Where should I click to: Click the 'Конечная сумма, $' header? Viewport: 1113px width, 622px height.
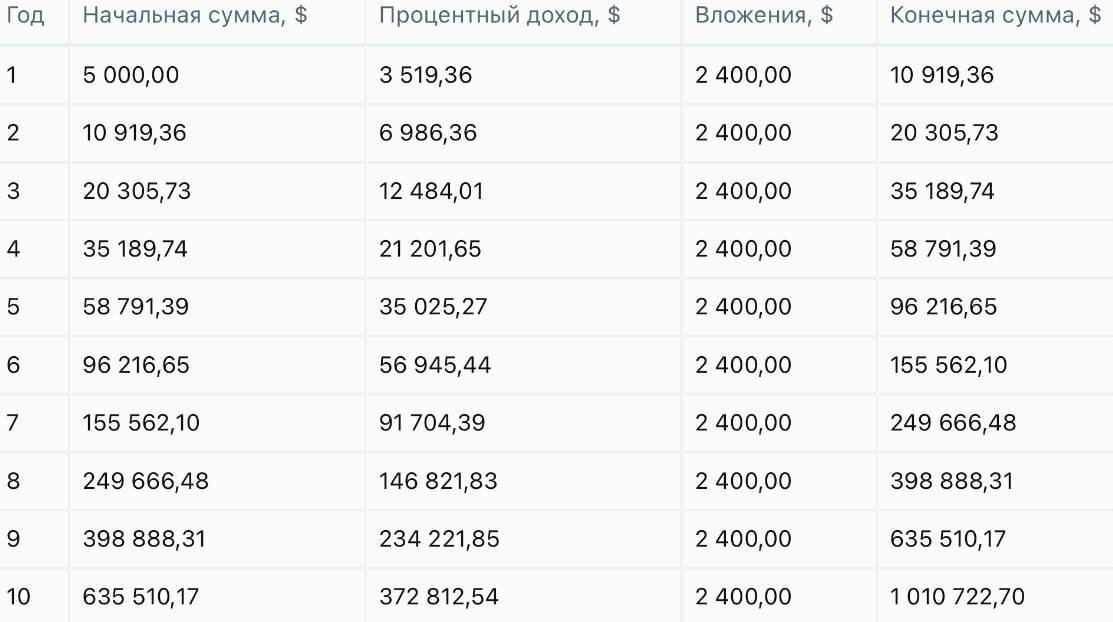click(995, 15)
